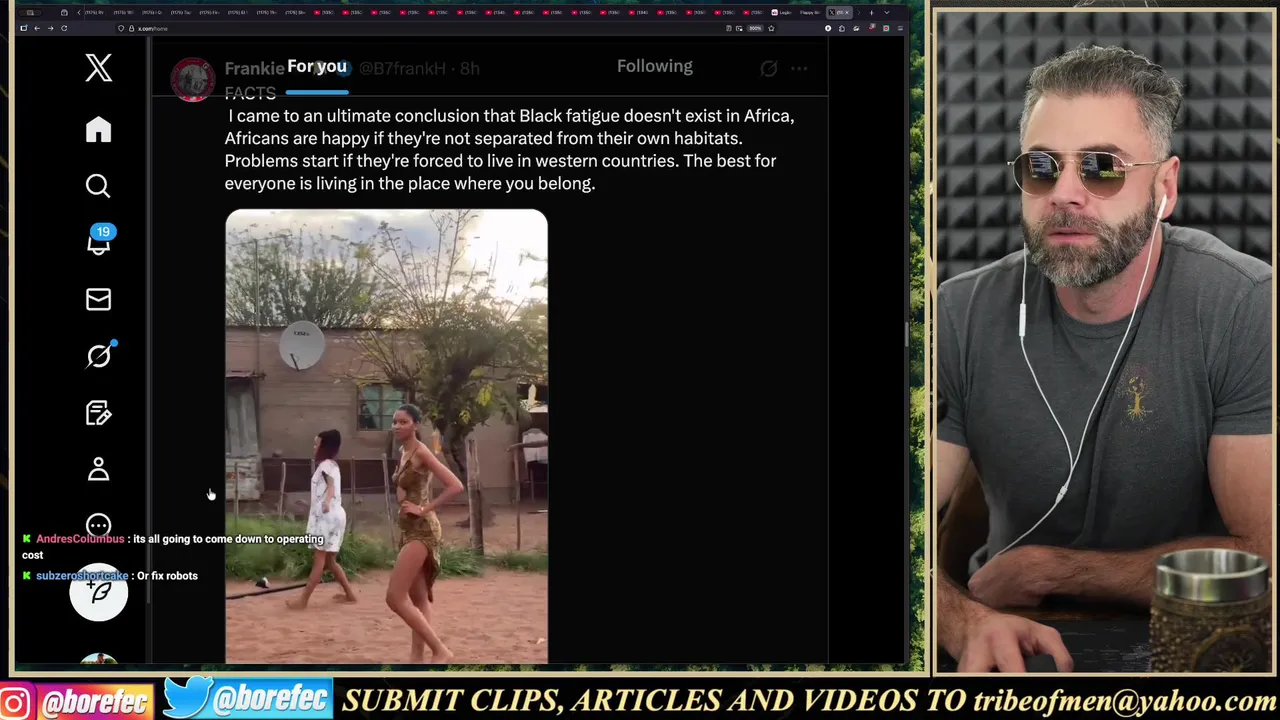Open the Home feed icon
Viewport: 1280px width, 720px height.
[x=98, y=130]
